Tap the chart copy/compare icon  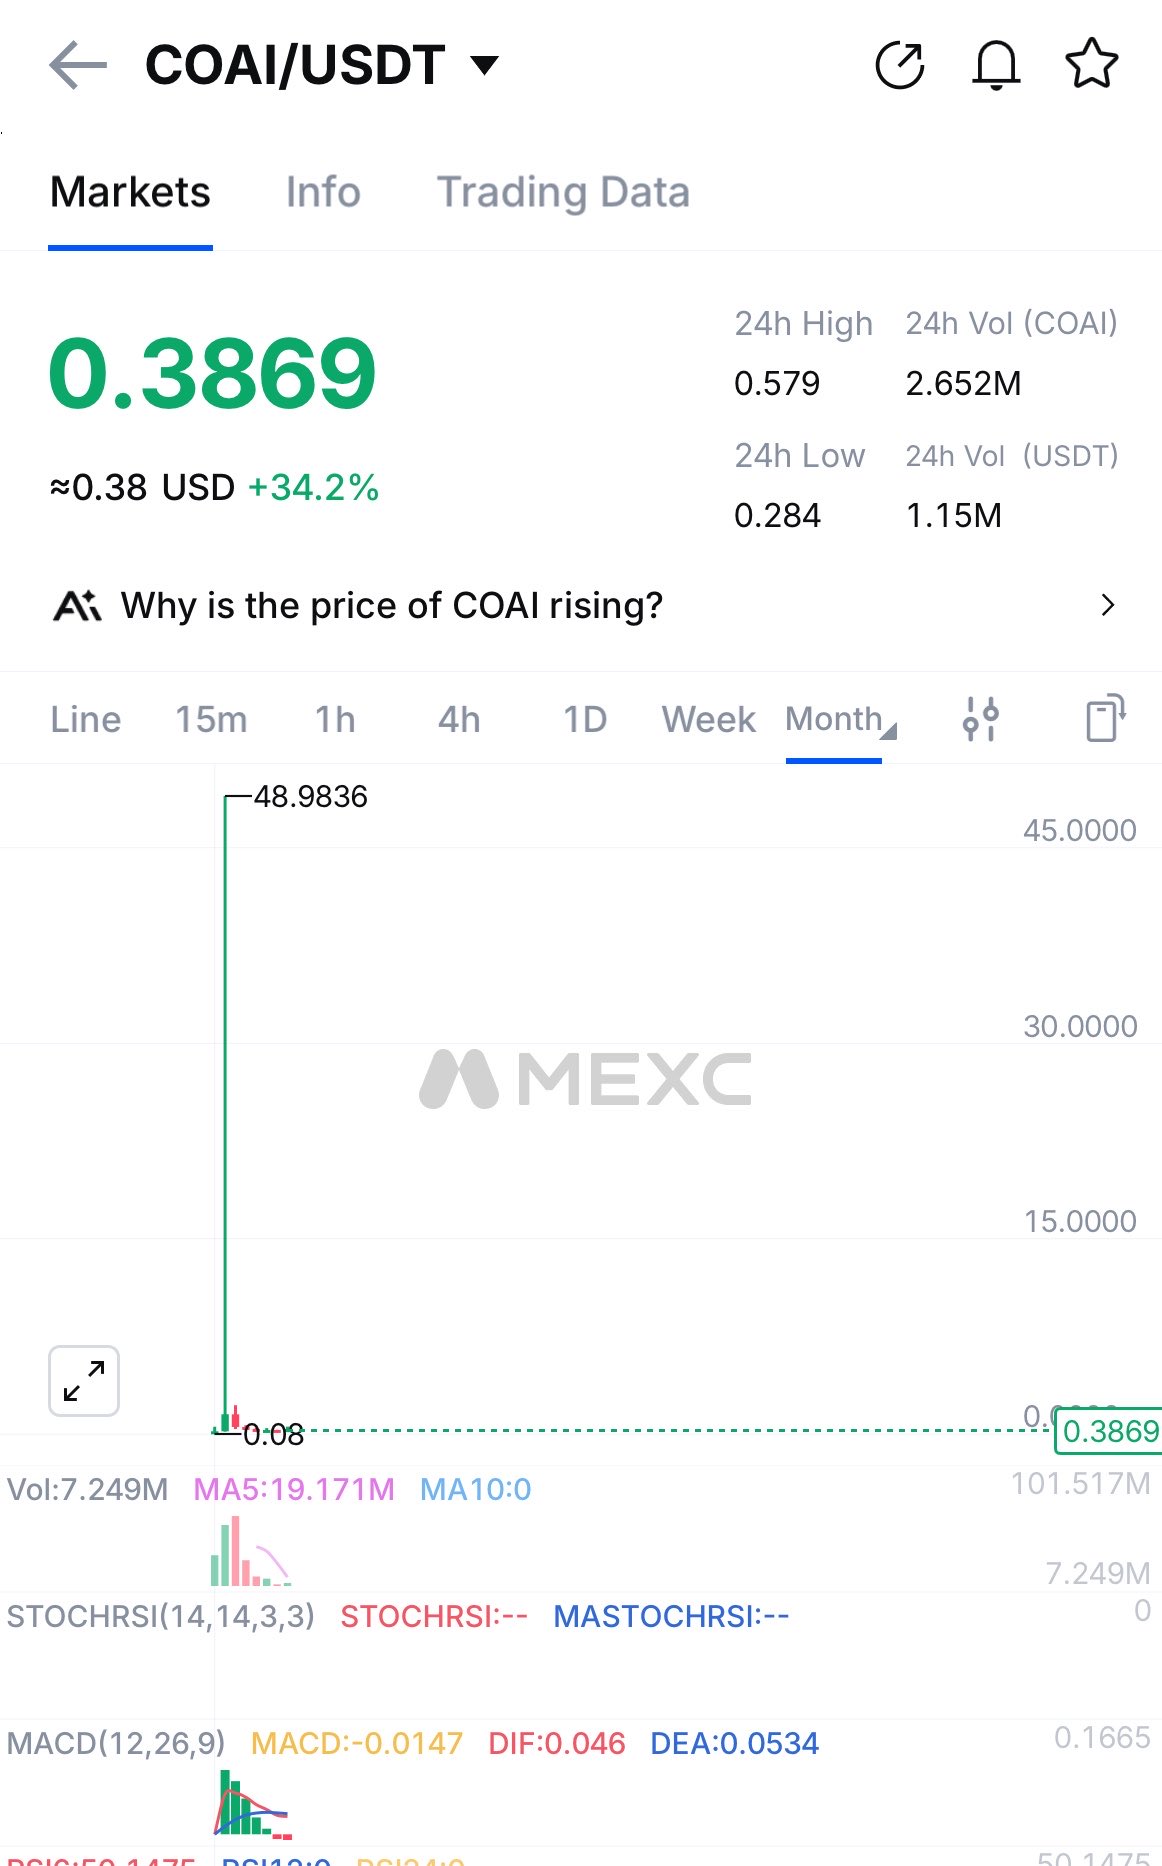pyautogui.click(x=1105, y=719)
